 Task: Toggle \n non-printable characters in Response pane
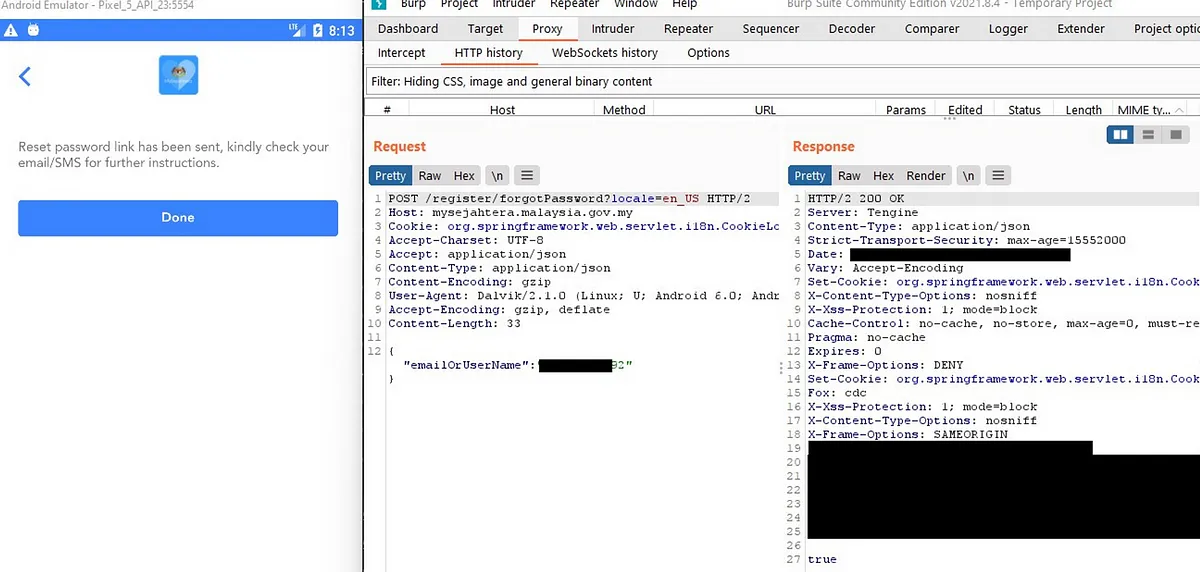968,176
